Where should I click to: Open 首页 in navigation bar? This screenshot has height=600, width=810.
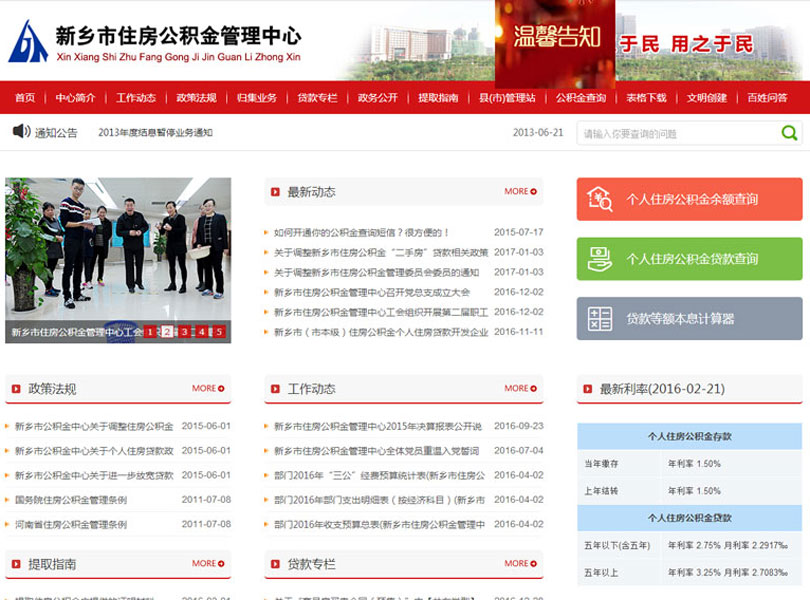[25, 98]
